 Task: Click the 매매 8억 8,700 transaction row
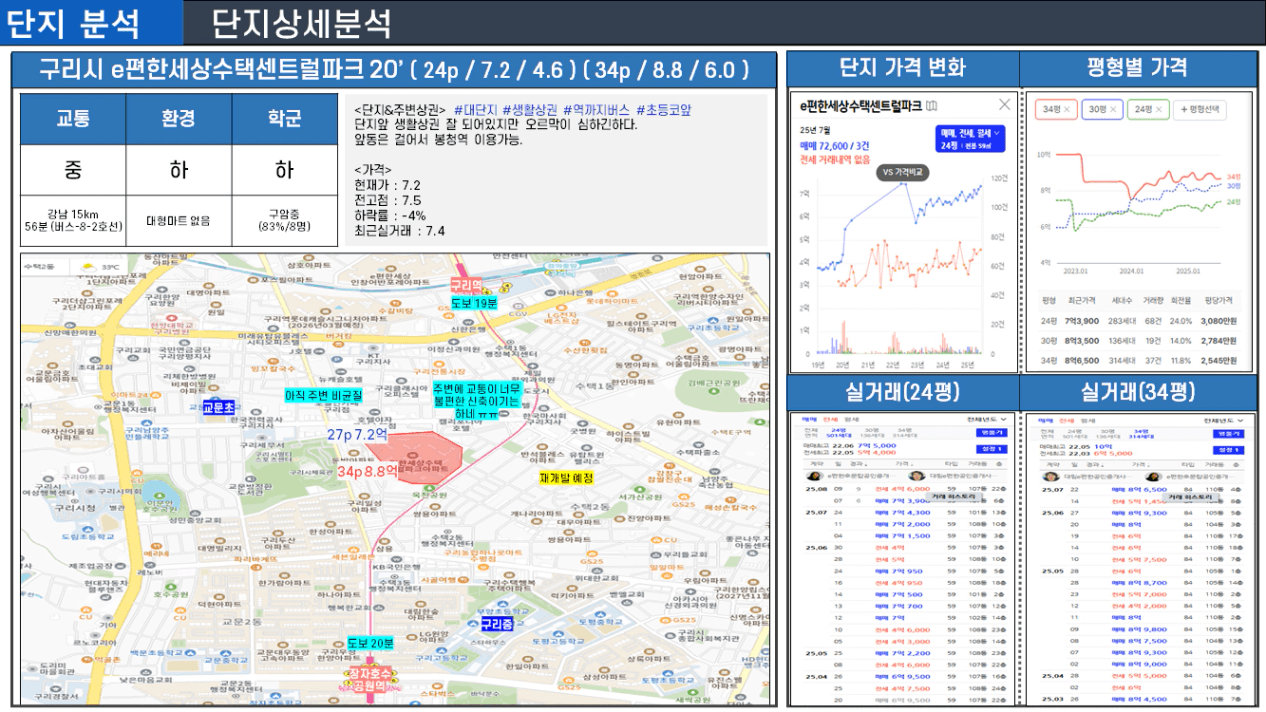click(1141, 582)
